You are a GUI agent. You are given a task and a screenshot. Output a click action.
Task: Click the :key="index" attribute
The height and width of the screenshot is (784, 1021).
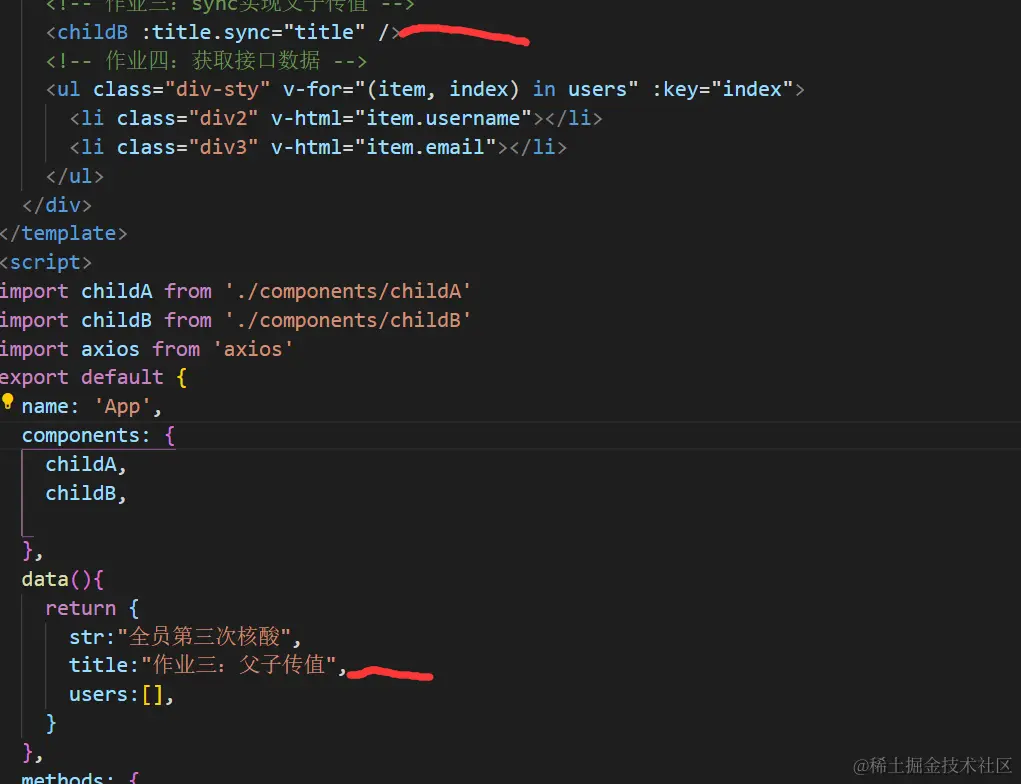(723, 89)
